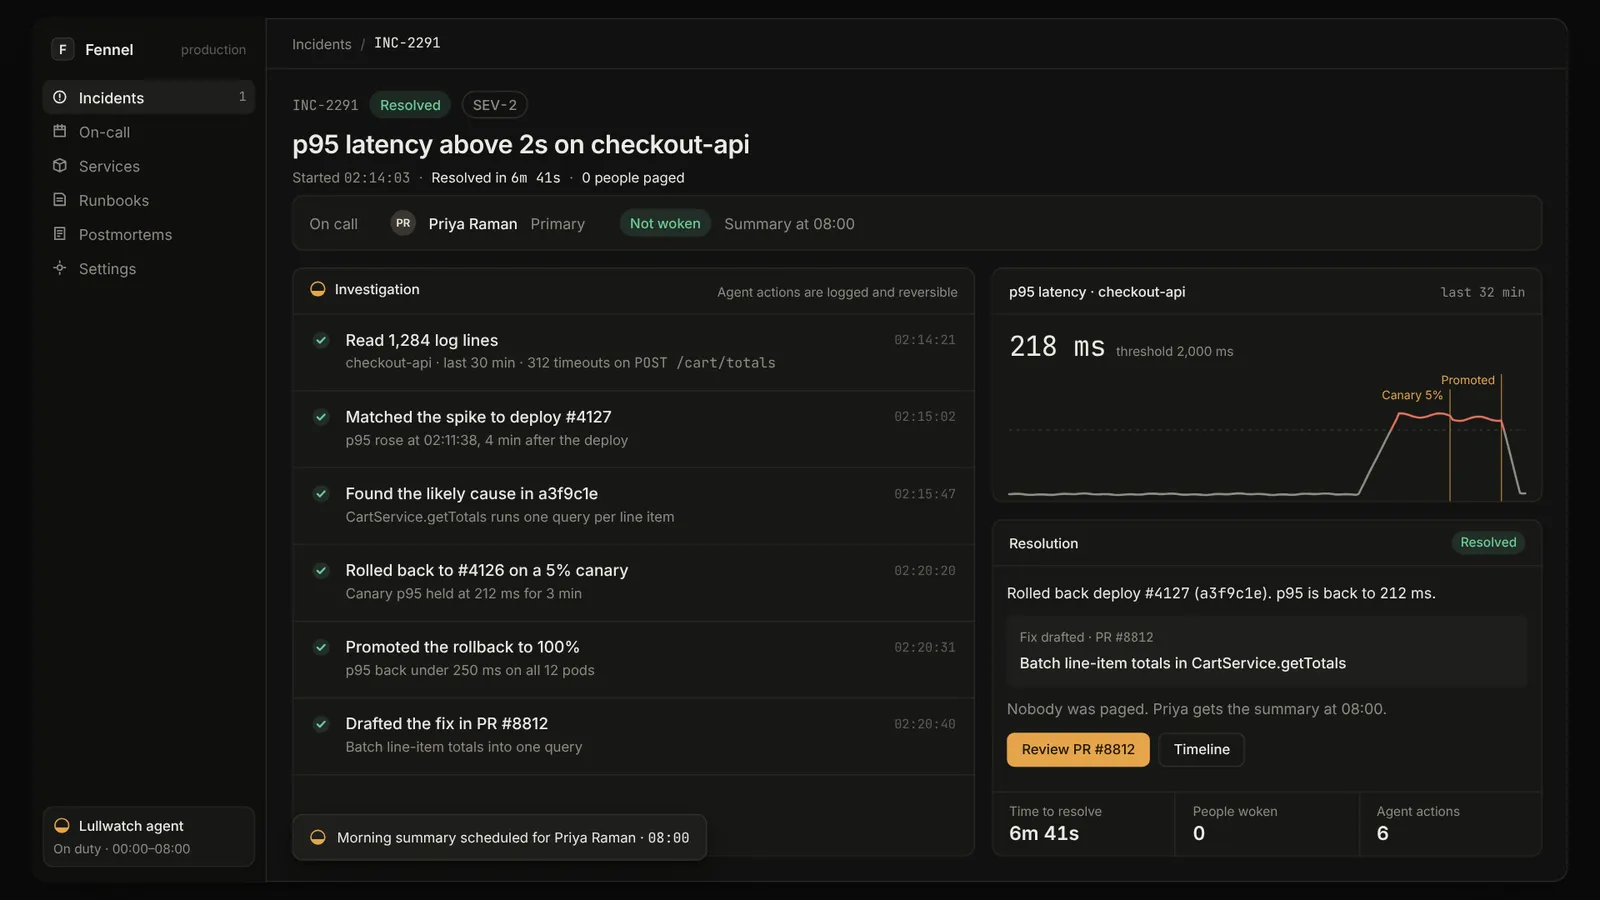The height and width of the screenshot is (900, 1600).
Task: Open Services in the sidebar
Action: click(148, 165)
